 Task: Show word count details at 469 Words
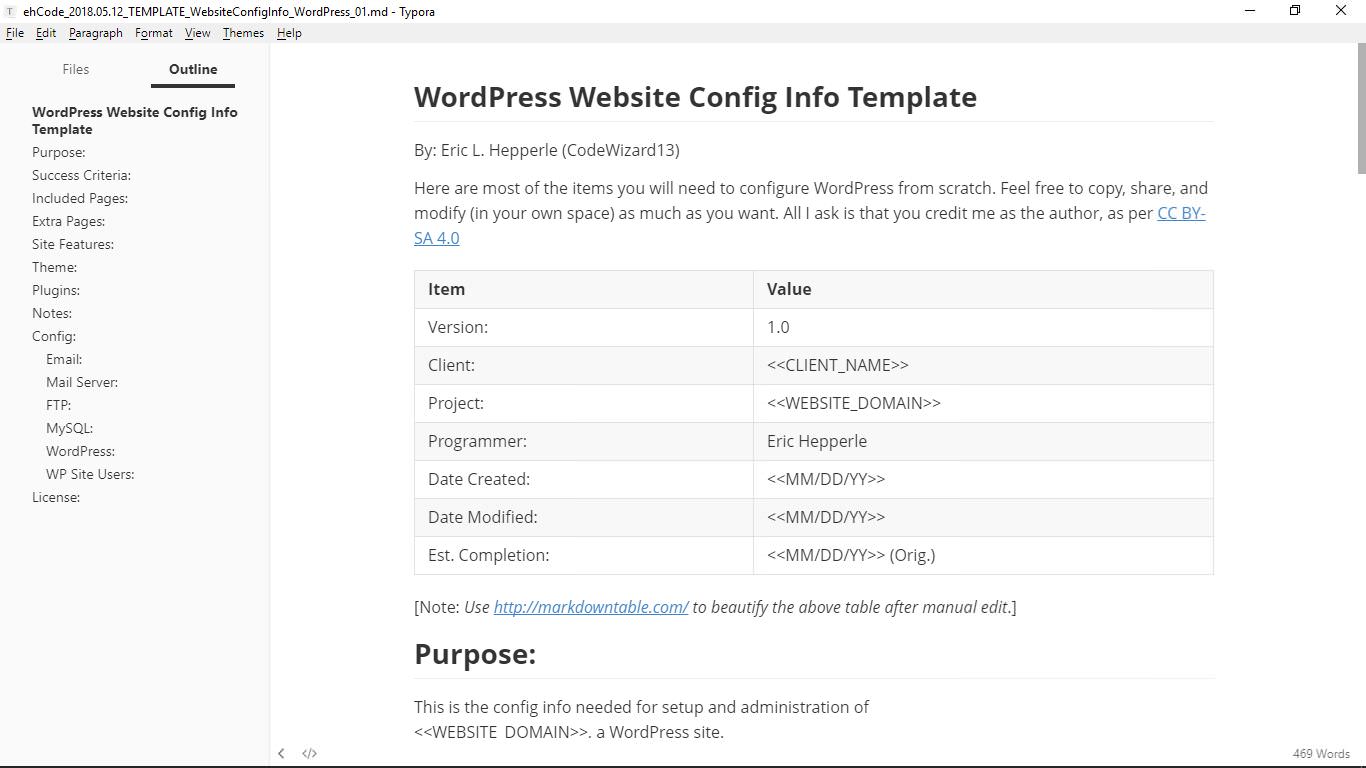pos(1320,753)
